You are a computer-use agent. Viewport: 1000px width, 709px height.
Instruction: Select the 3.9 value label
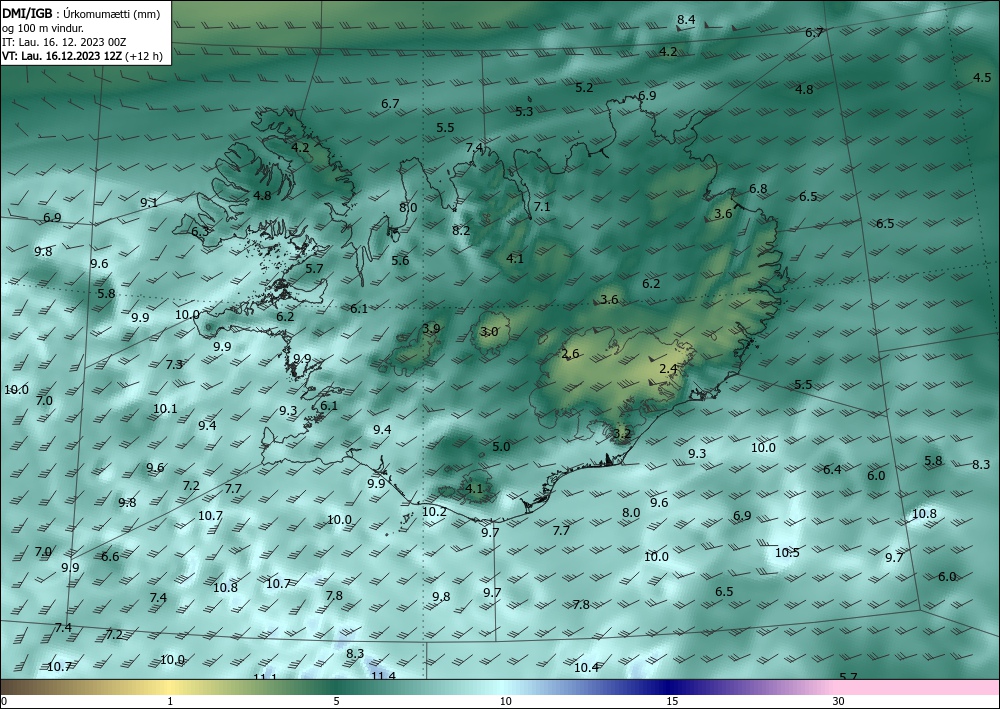(431, 329)
